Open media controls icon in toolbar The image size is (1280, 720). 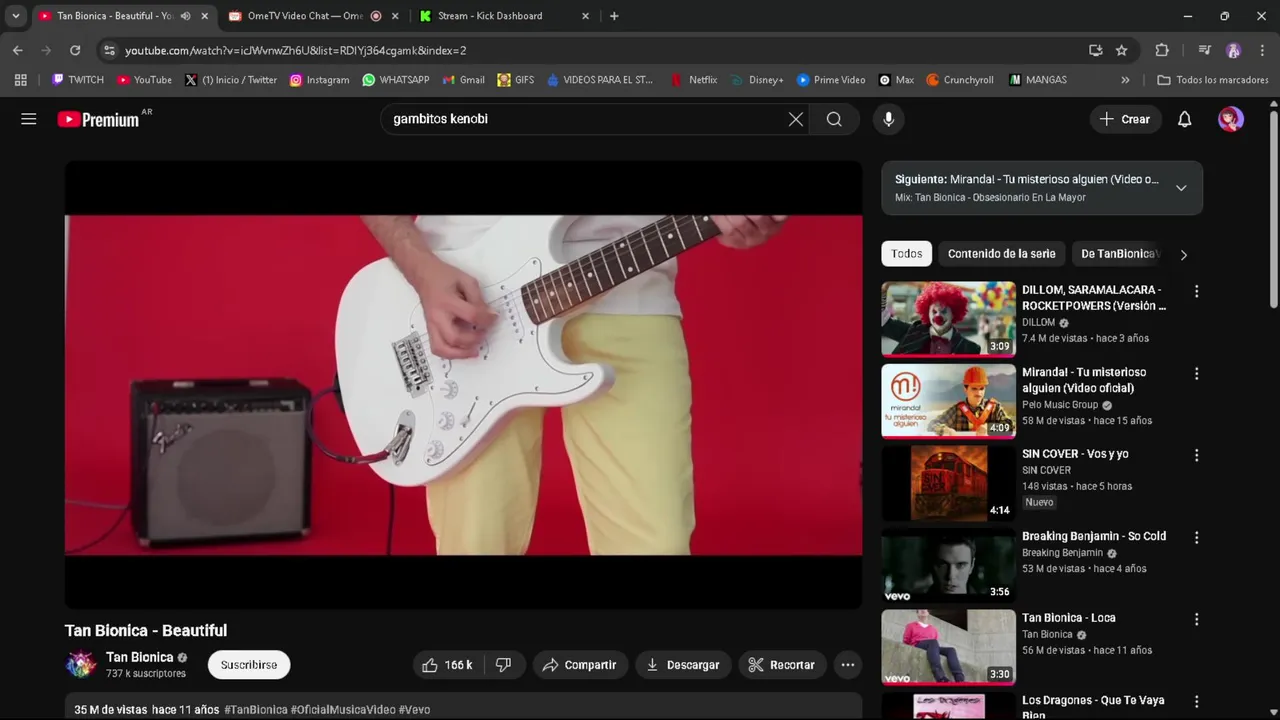[1204, 50]
